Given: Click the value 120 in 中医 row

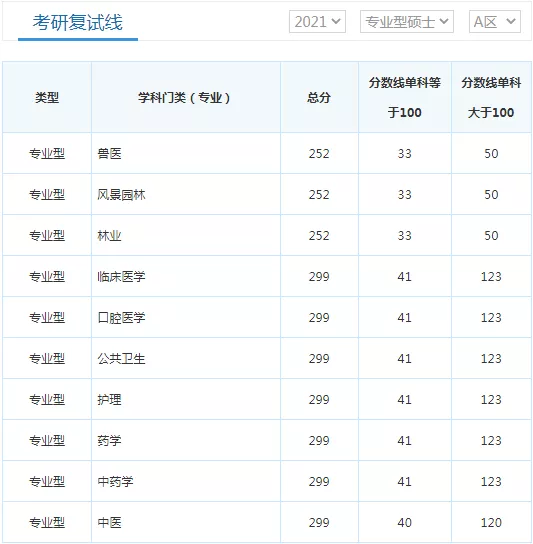Looking at the screenshot, I should 491,522.
